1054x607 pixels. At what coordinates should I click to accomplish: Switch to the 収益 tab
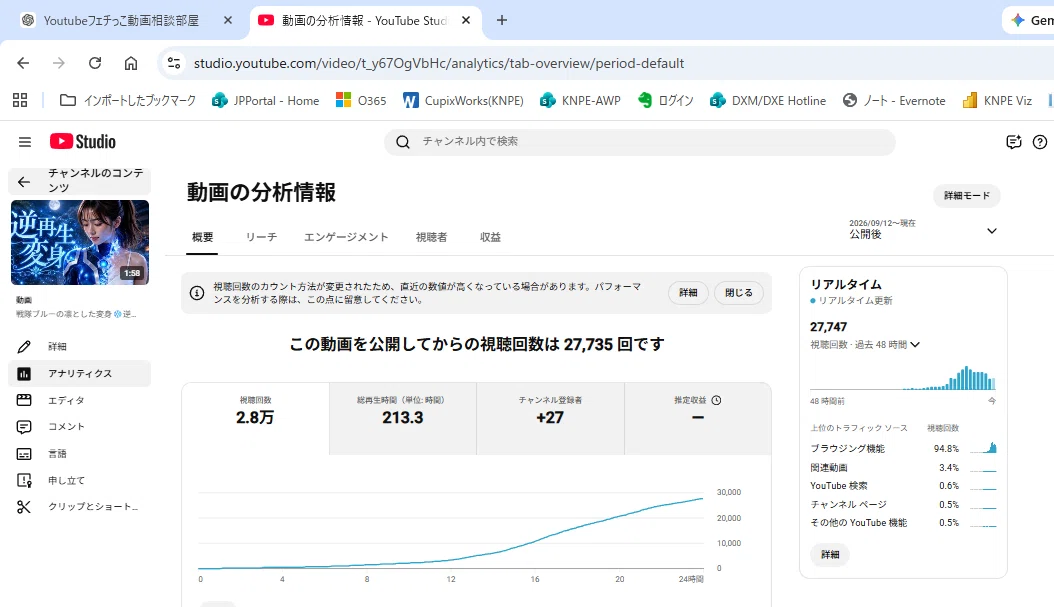point(490,237)
